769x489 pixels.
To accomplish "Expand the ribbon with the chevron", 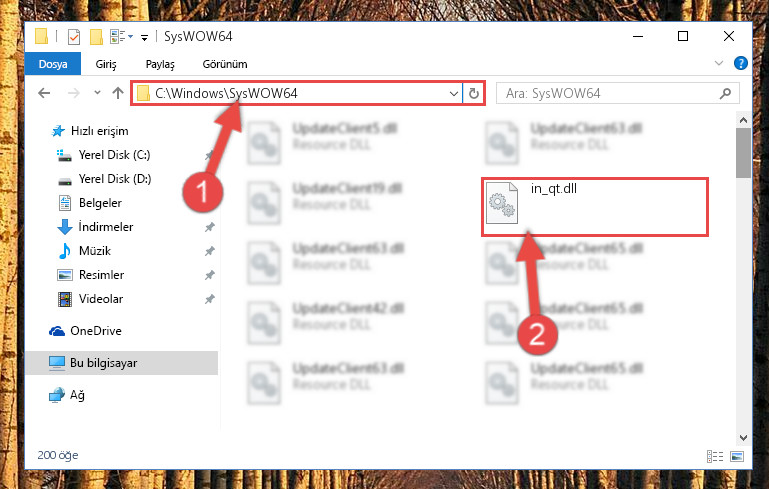I will (718, 63).
